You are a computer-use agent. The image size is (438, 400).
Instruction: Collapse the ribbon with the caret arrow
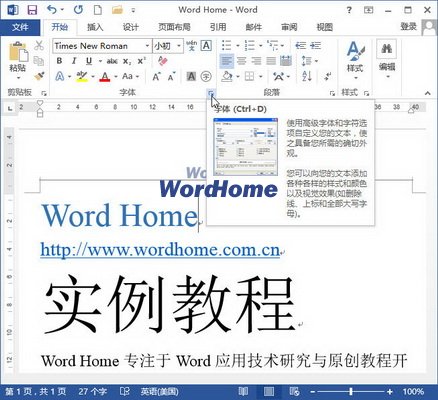(x=428, y=93)
